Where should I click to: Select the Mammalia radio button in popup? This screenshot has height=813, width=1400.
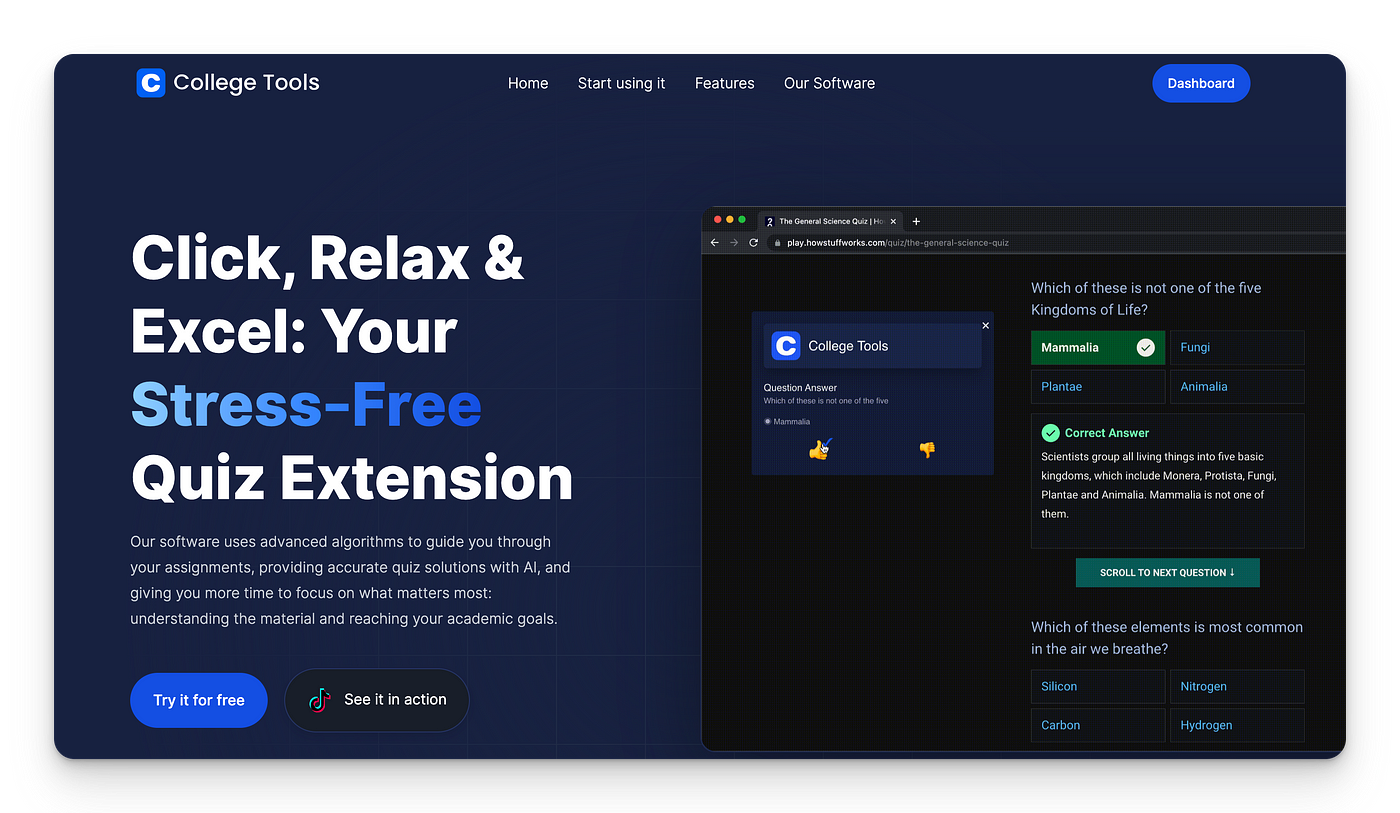[x=768, y=421]
